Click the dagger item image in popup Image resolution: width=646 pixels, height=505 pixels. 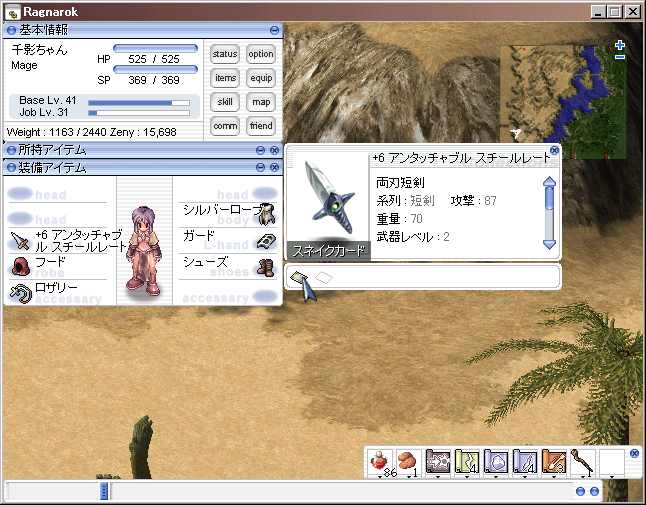(330, 198)
